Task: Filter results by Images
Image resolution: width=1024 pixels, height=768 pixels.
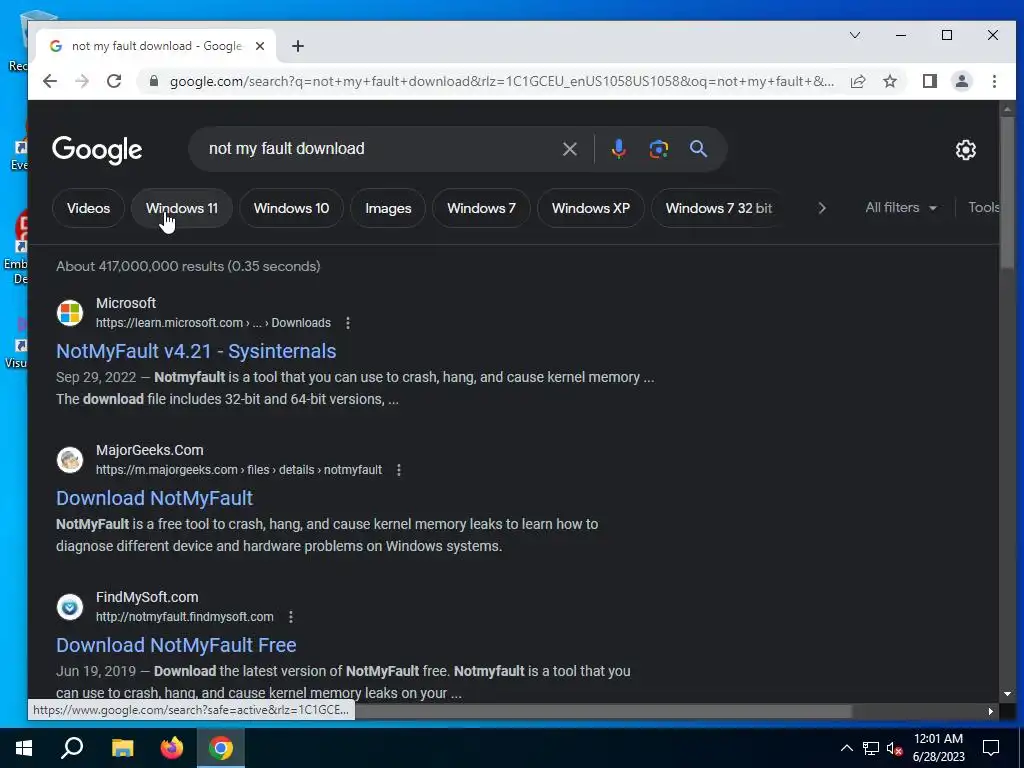Action: click(388, 208)
